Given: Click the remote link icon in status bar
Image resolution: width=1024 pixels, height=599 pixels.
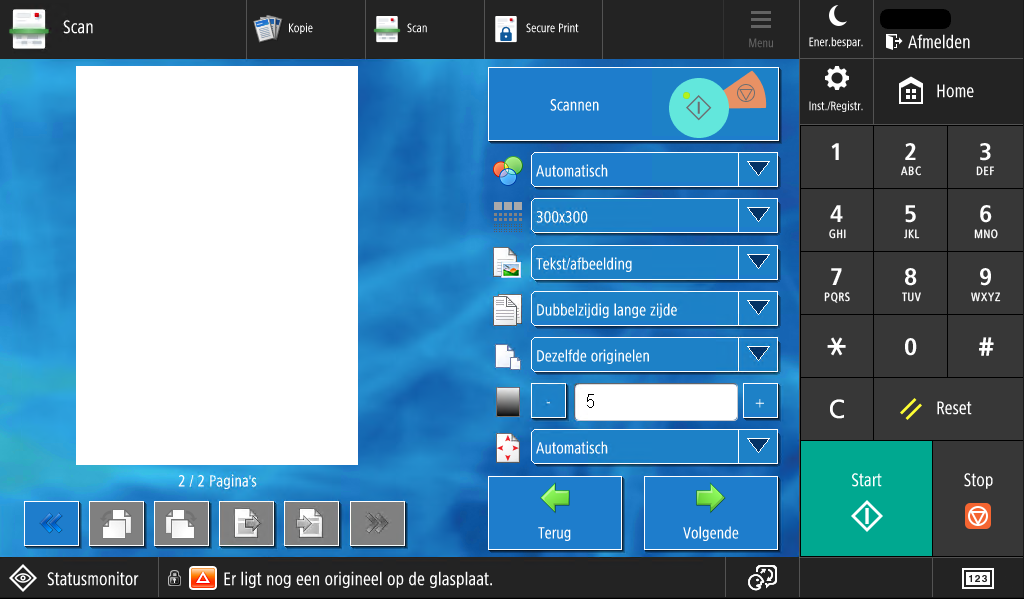Looking at the screenshot, I should pyautogui.click(x=762, y=578).
